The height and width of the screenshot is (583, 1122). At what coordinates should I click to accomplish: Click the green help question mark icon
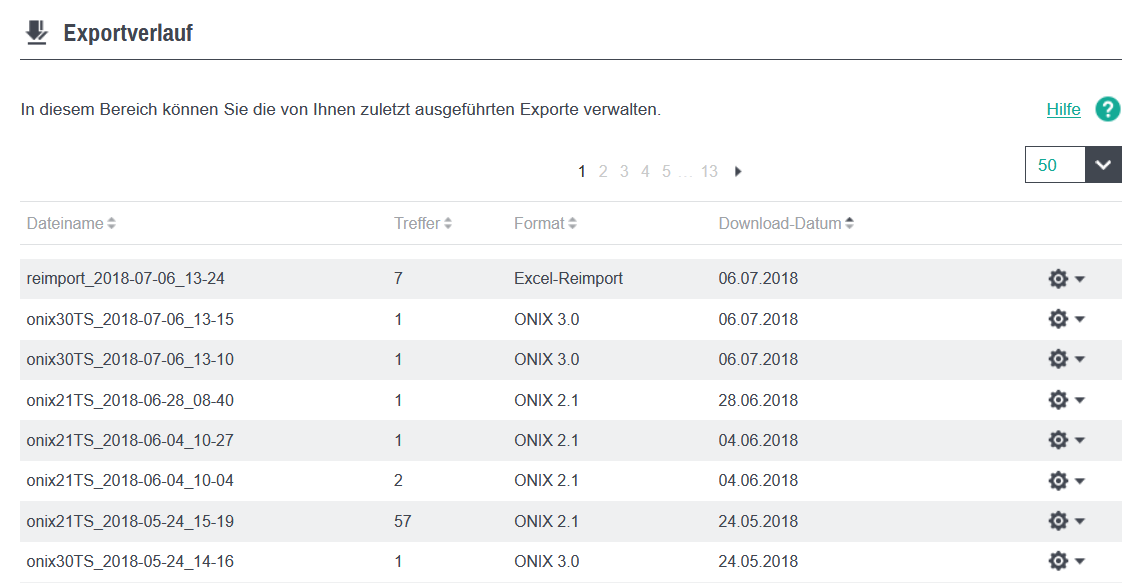pyautogui.click(x=1107, y=110)
